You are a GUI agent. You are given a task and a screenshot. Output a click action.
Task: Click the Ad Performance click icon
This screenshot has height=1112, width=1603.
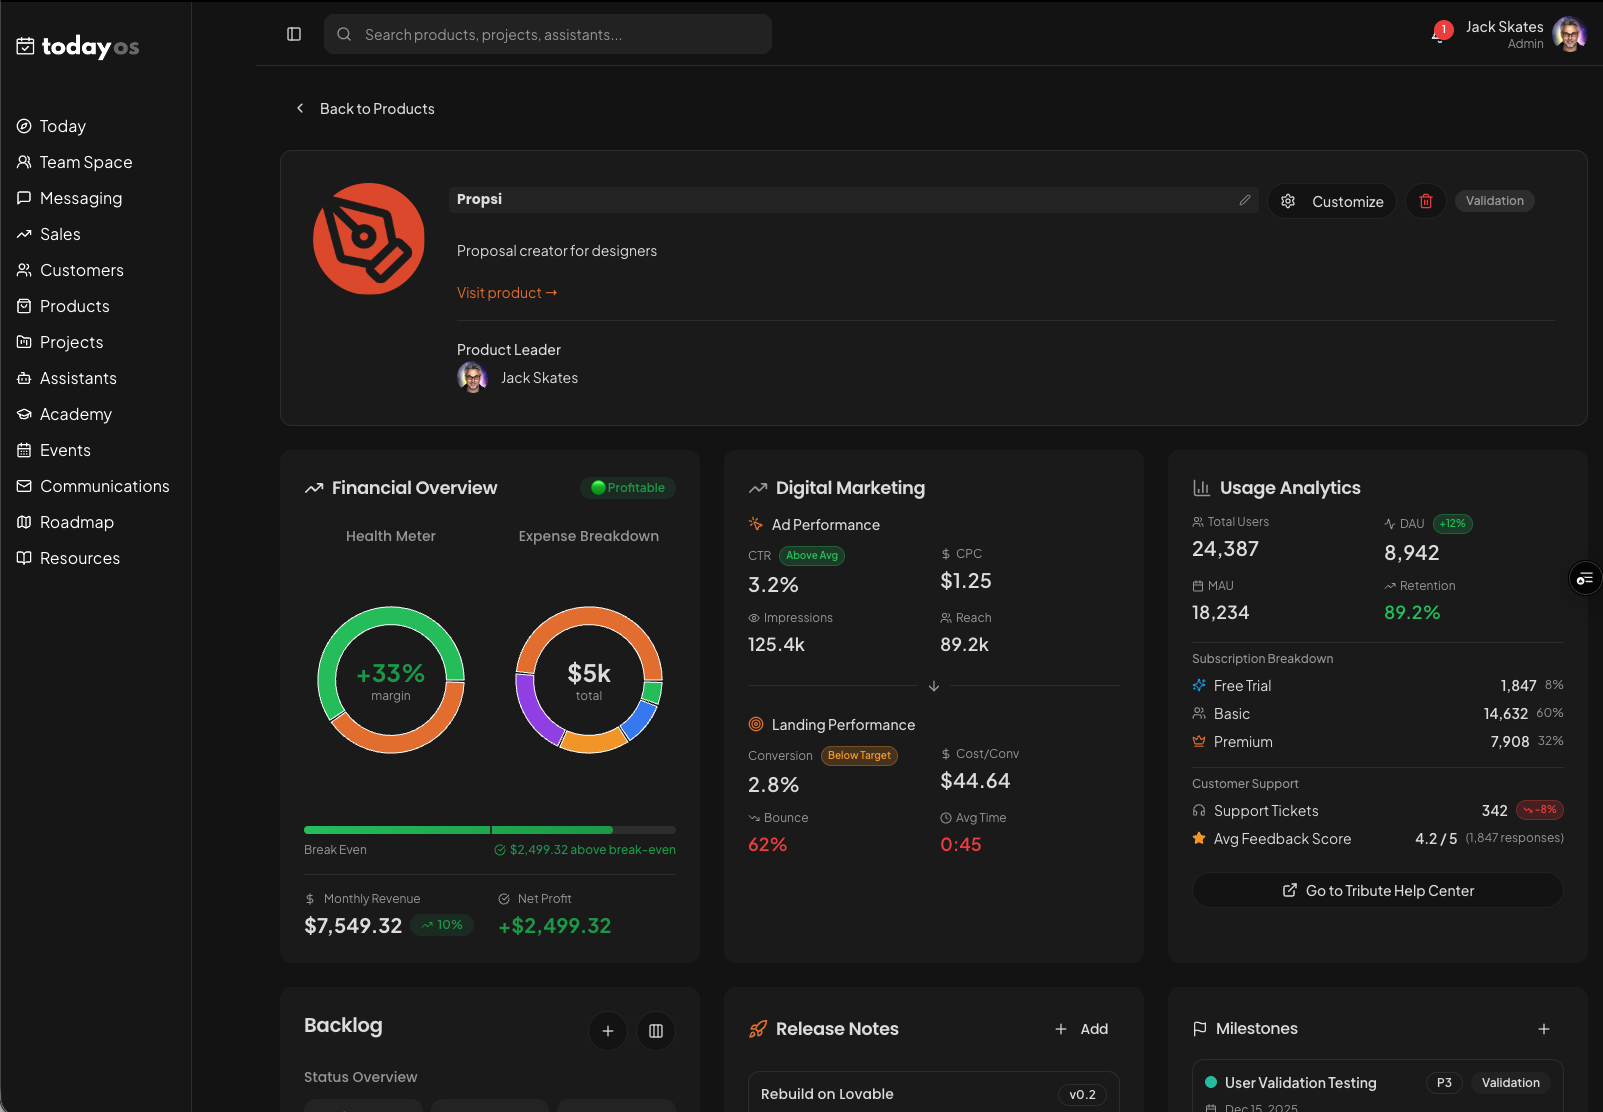coord(756,524)
